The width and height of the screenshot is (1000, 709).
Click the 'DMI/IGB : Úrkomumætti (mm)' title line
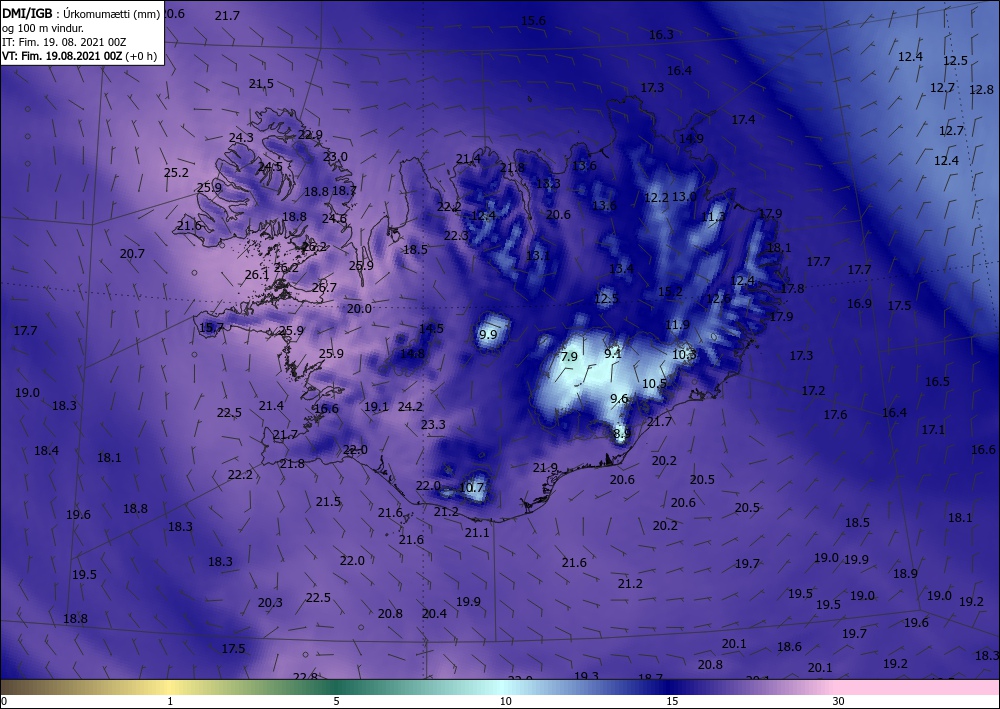coord(81,15)
